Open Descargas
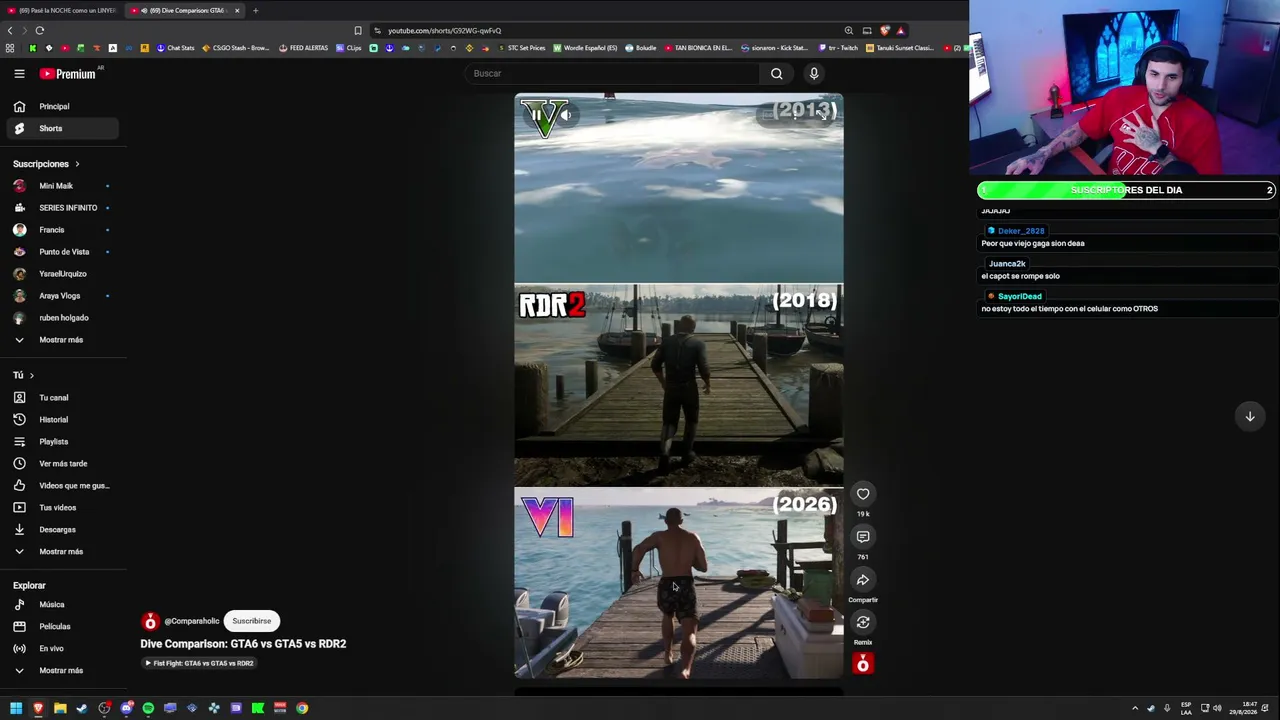 [x=64, y=530]
